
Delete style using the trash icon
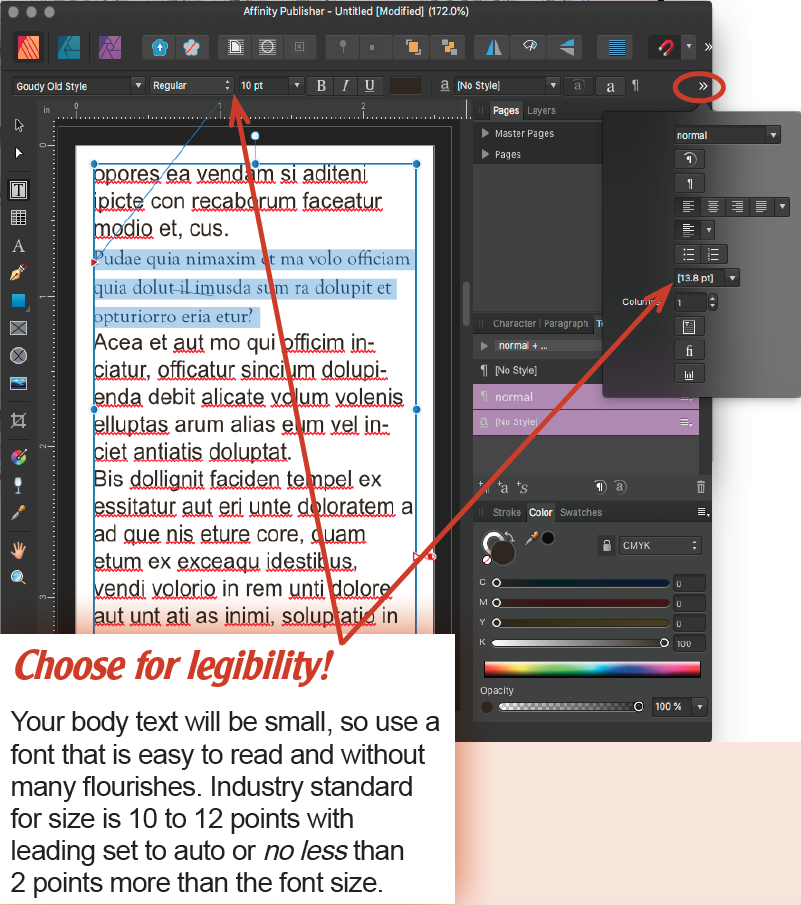point(700,487)
